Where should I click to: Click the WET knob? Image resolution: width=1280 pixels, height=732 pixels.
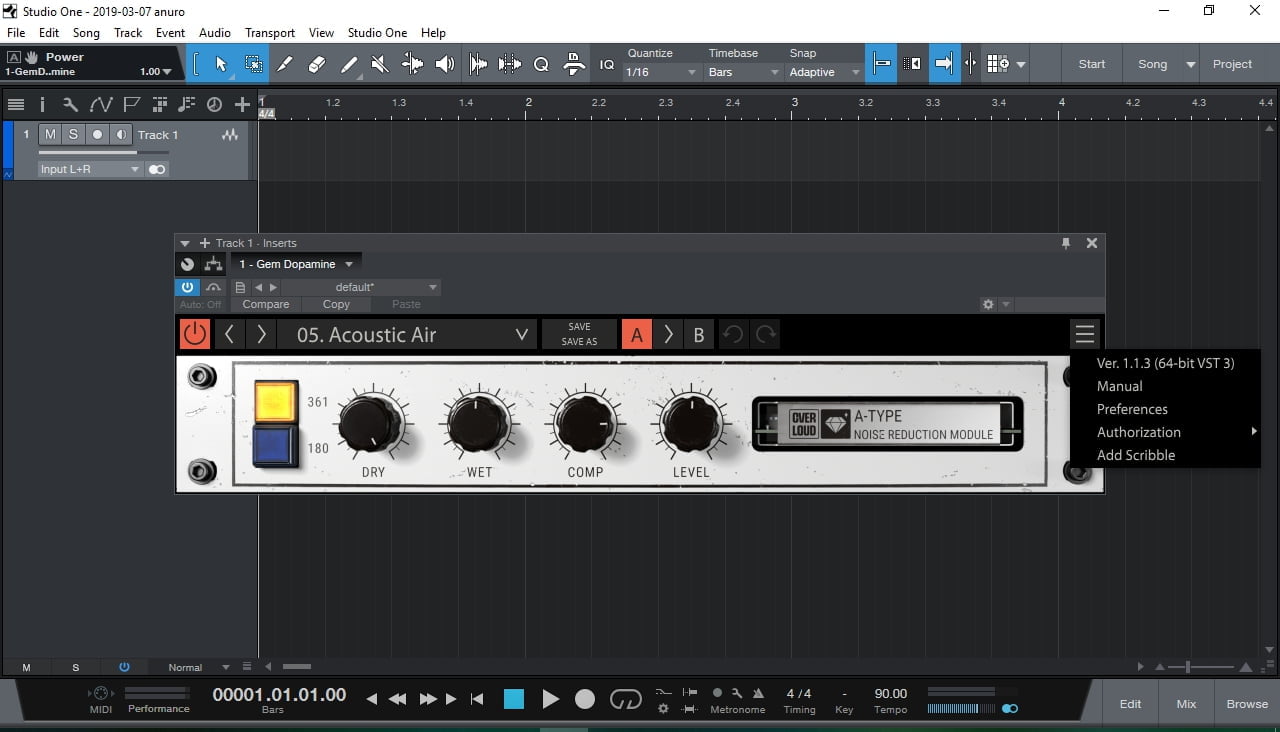click(479, 424)
